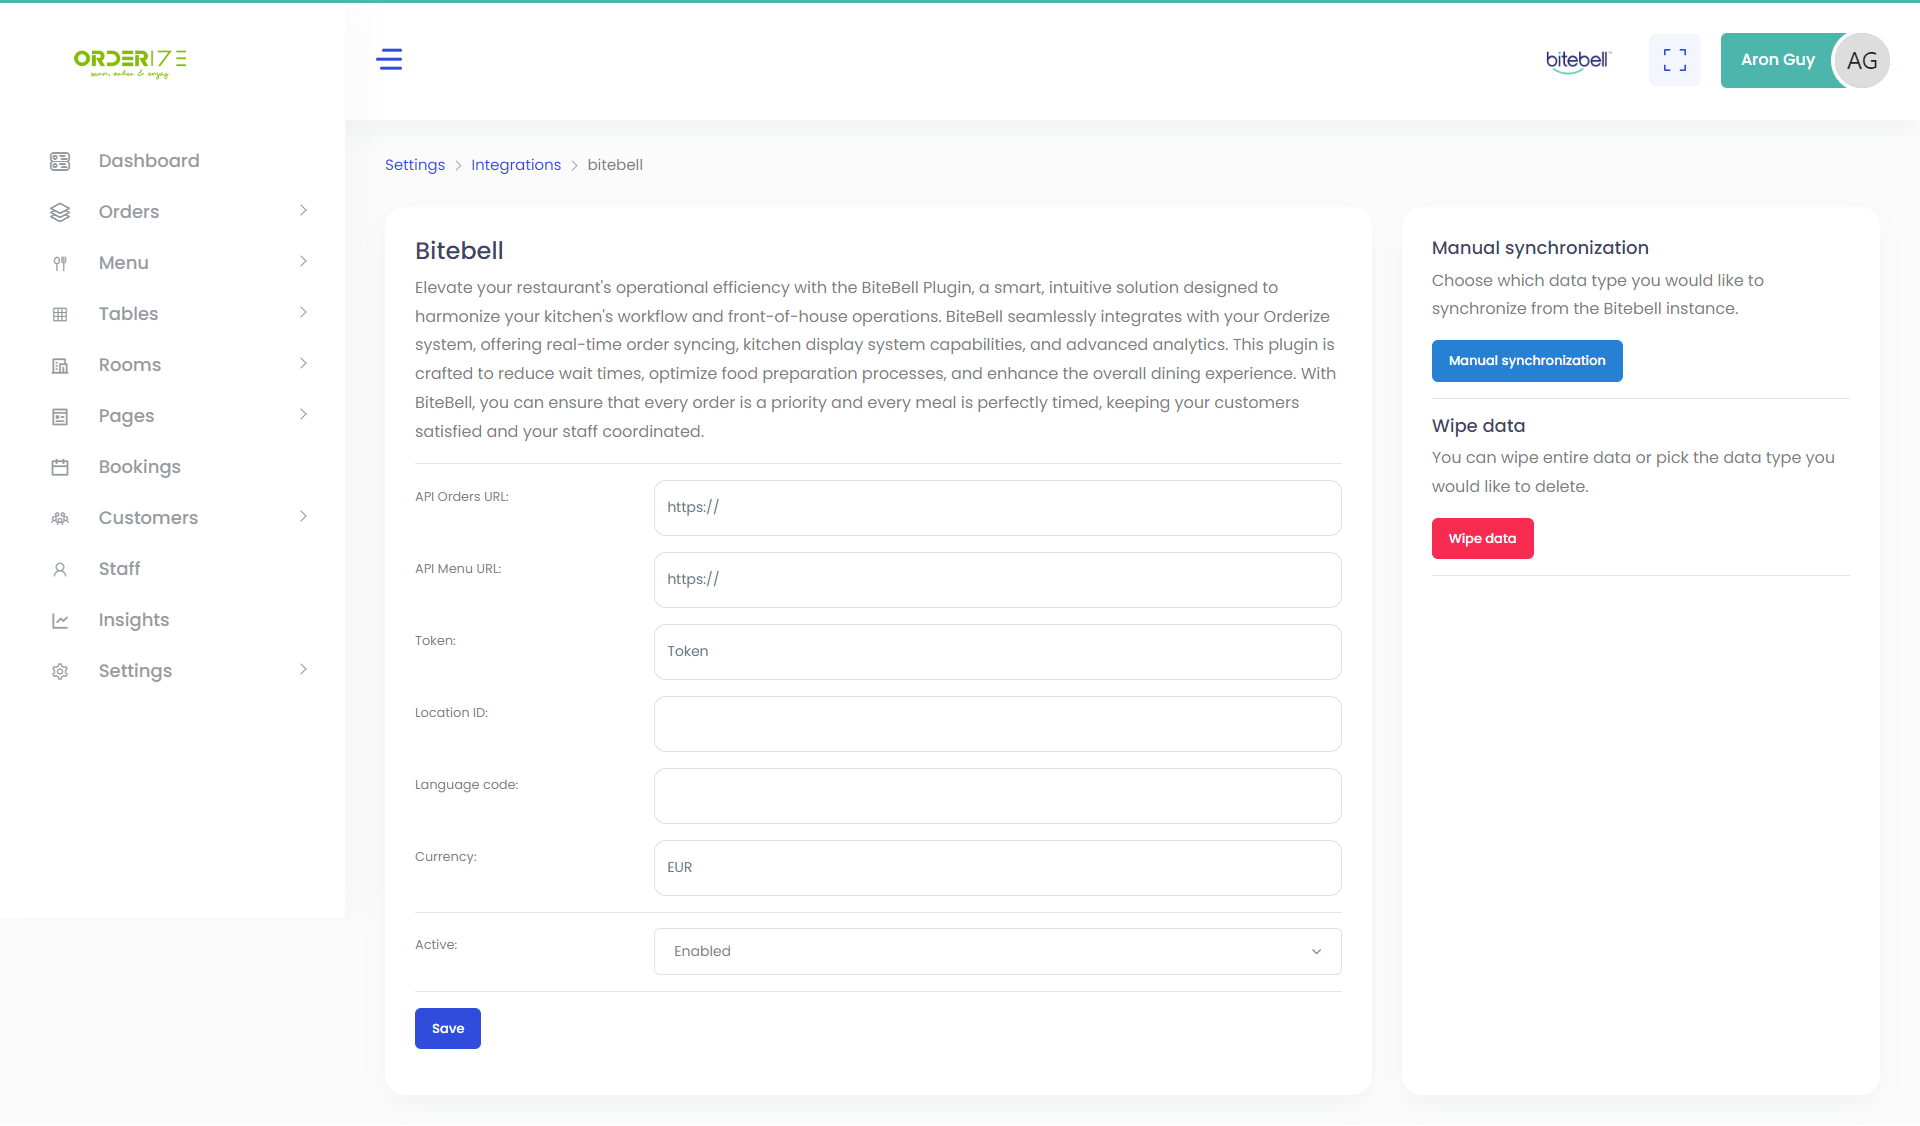Select the Pages sidebar label
Viewport: 1920px width, 1126px height.
(x=126, y=416)
